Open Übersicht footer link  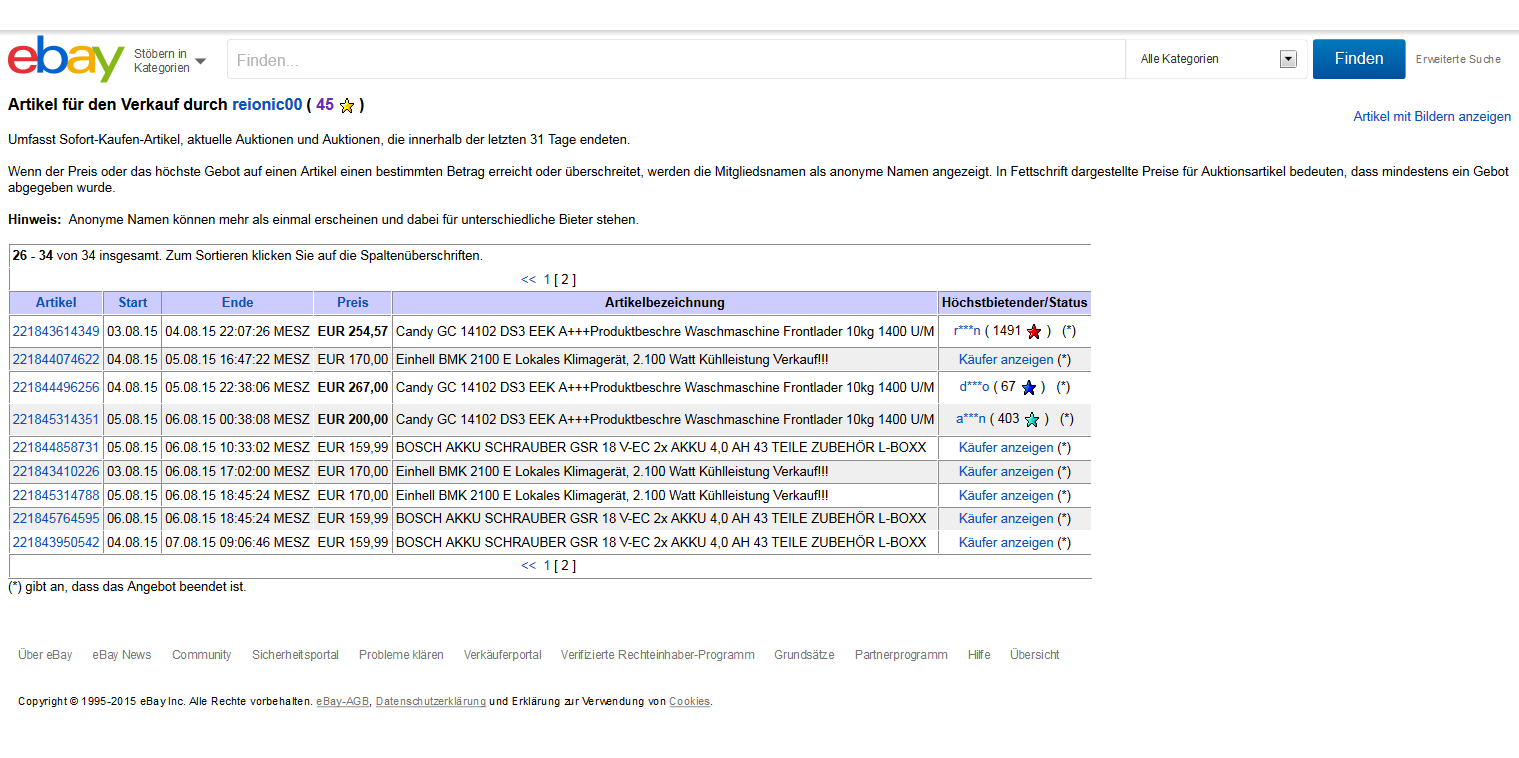(1034, 655)
